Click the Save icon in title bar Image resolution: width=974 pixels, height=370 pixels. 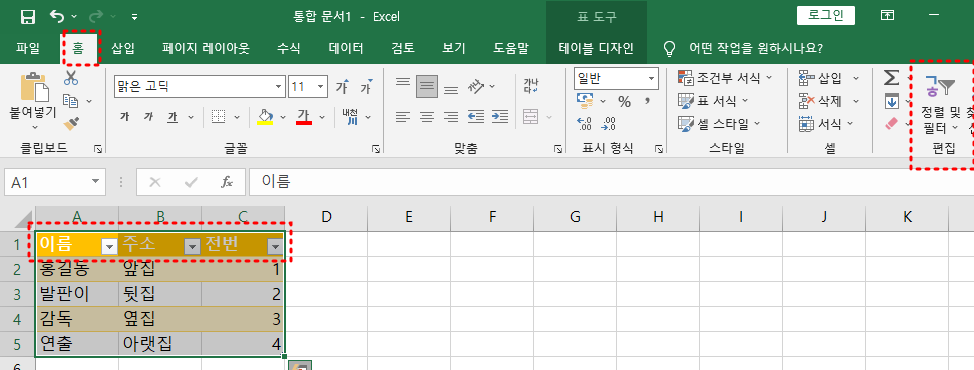click(x=28, y=17)
